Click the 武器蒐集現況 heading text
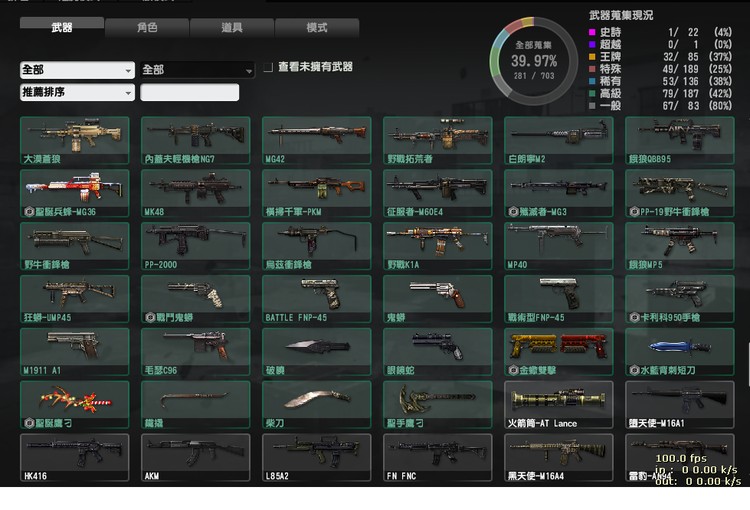Viewport: 750px width, 510px height. pos(621,15)
